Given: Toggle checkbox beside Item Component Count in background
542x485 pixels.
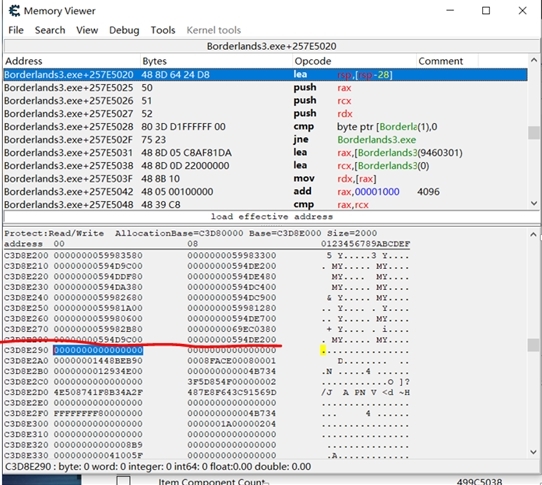Looking at the screenshot, I should [x=123, y=481].
